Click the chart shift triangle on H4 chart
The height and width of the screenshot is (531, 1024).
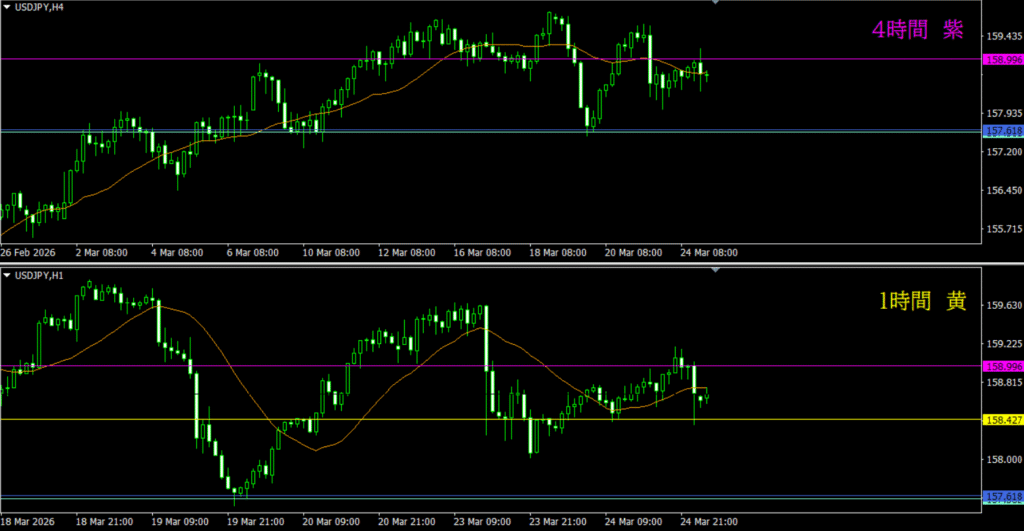pos(714,3)
